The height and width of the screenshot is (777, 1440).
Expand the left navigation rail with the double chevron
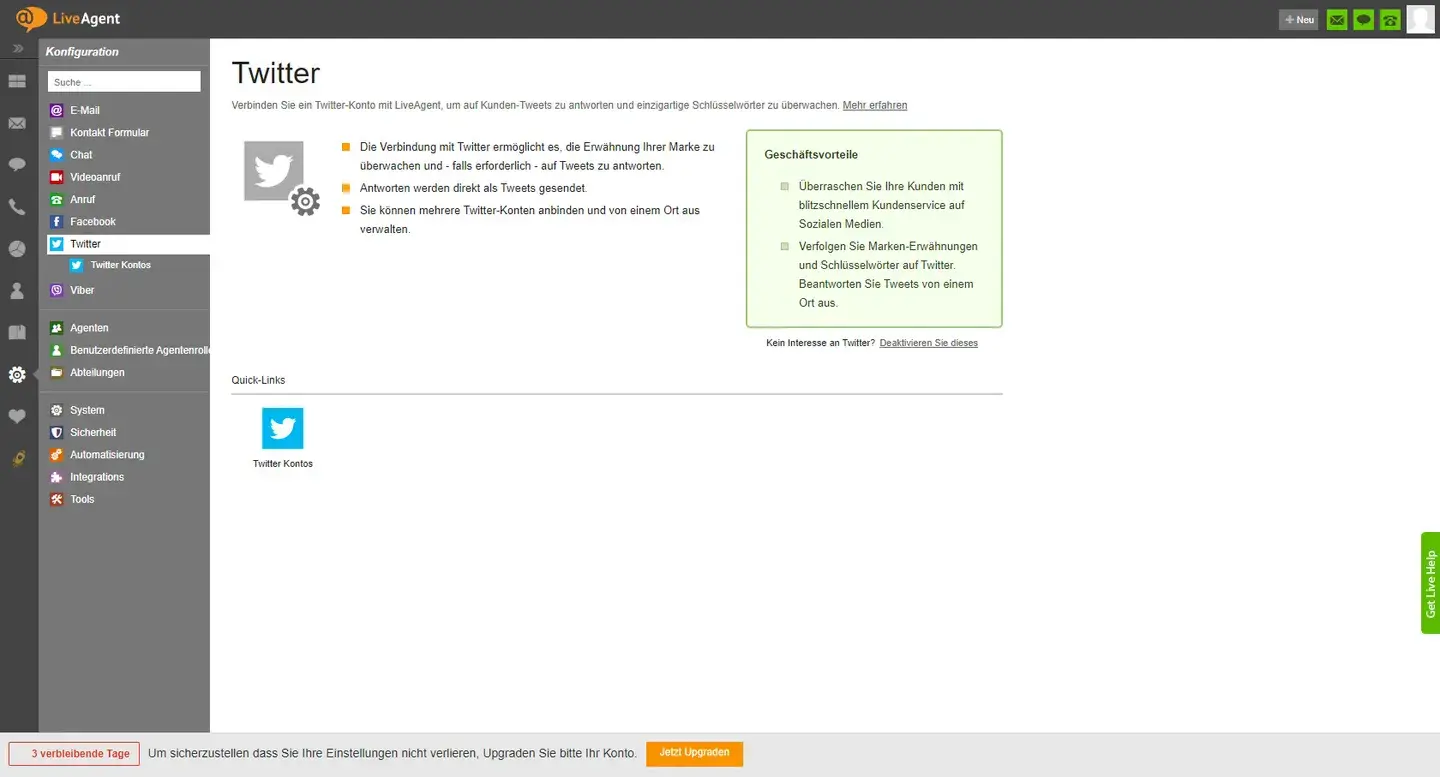[18, 48]
